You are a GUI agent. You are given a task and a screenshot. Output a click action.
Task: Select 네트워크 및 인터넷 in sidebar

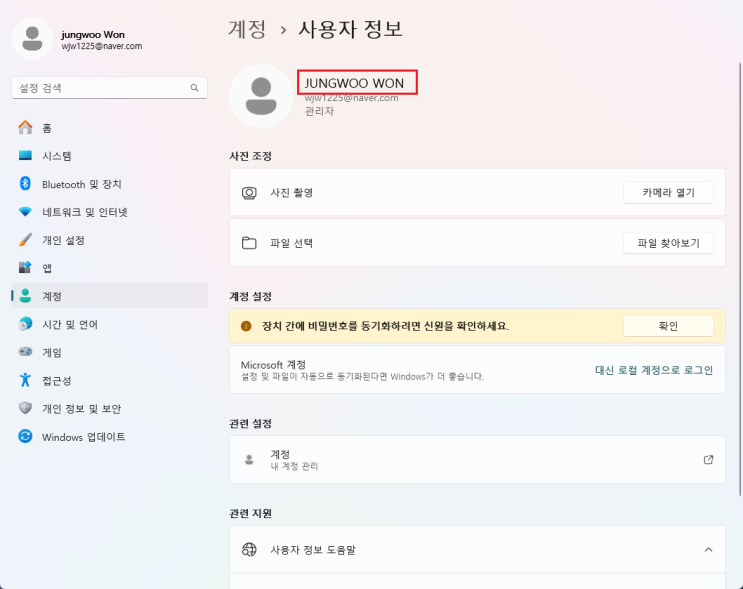[109, 212]
